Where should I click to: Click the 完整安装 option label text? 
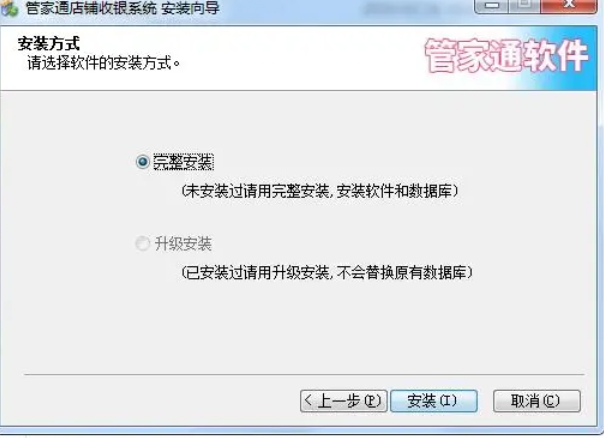click(x=183, y=162)
